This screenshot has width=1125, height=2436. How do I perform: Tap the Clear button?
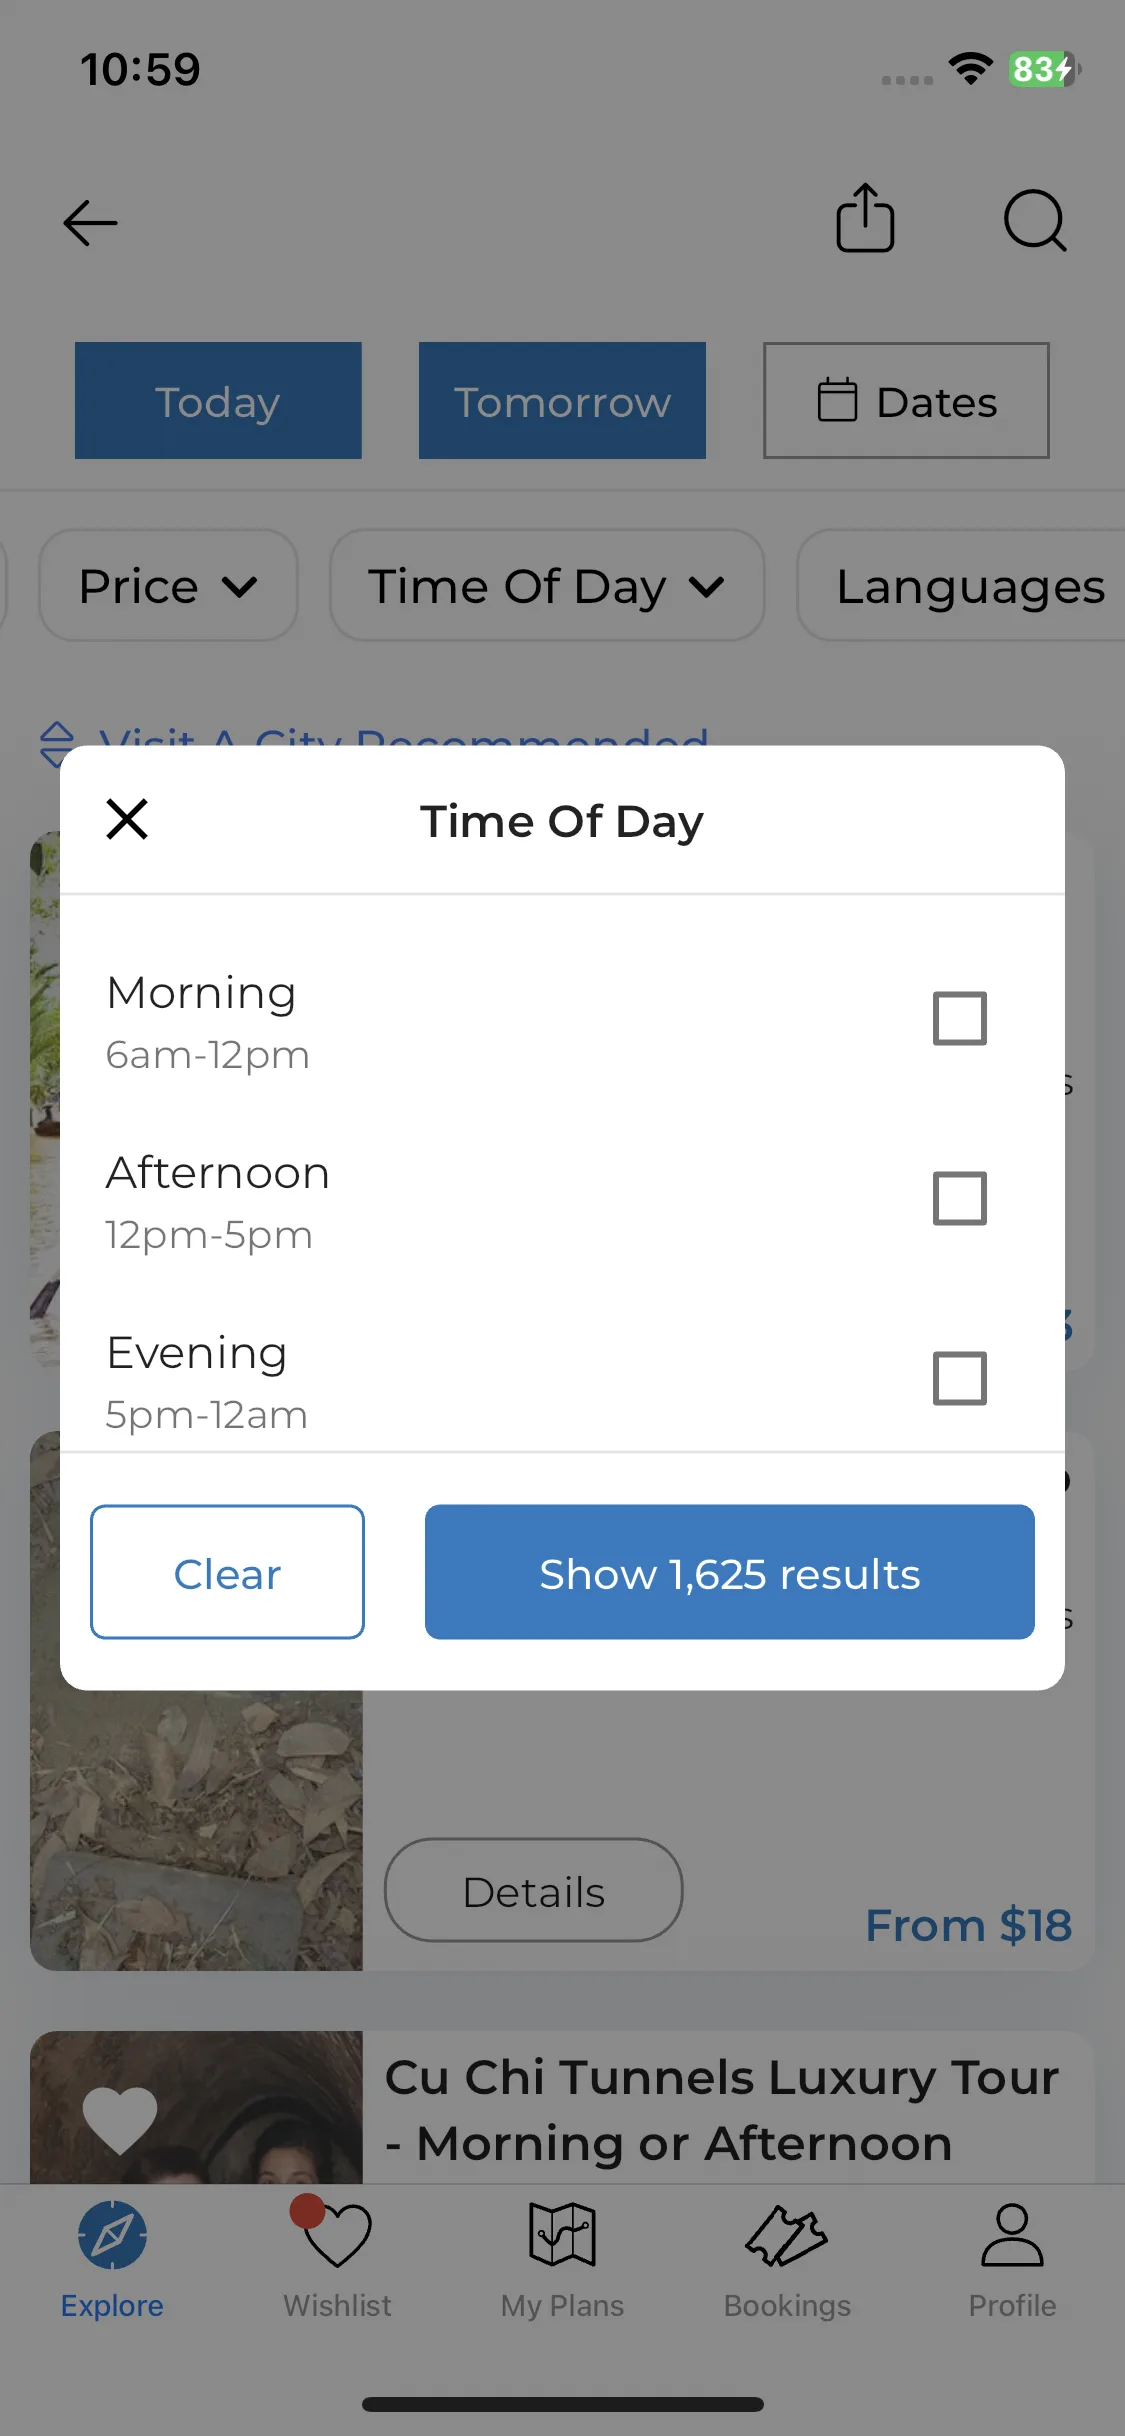click(x=227, y=1572)
